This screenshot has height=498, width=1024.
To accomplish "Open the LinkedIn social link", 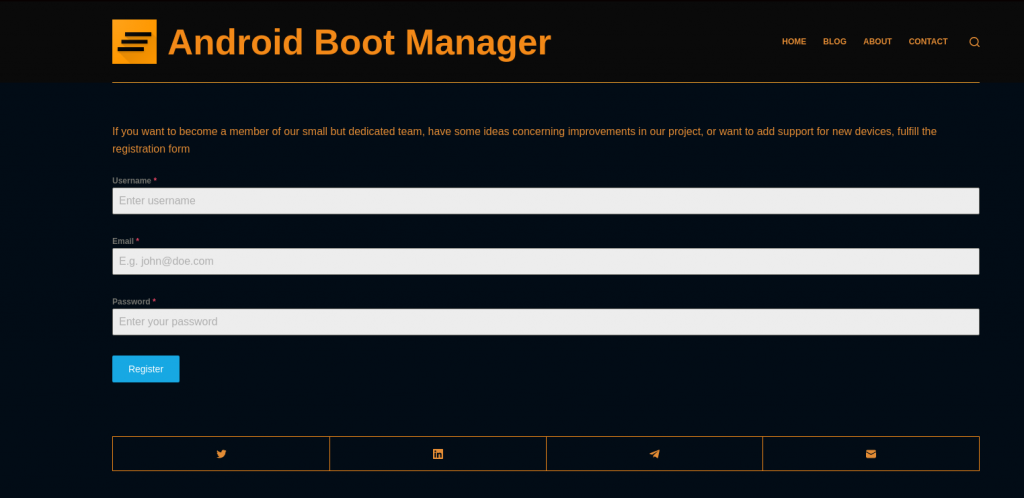I will (438, 454).
